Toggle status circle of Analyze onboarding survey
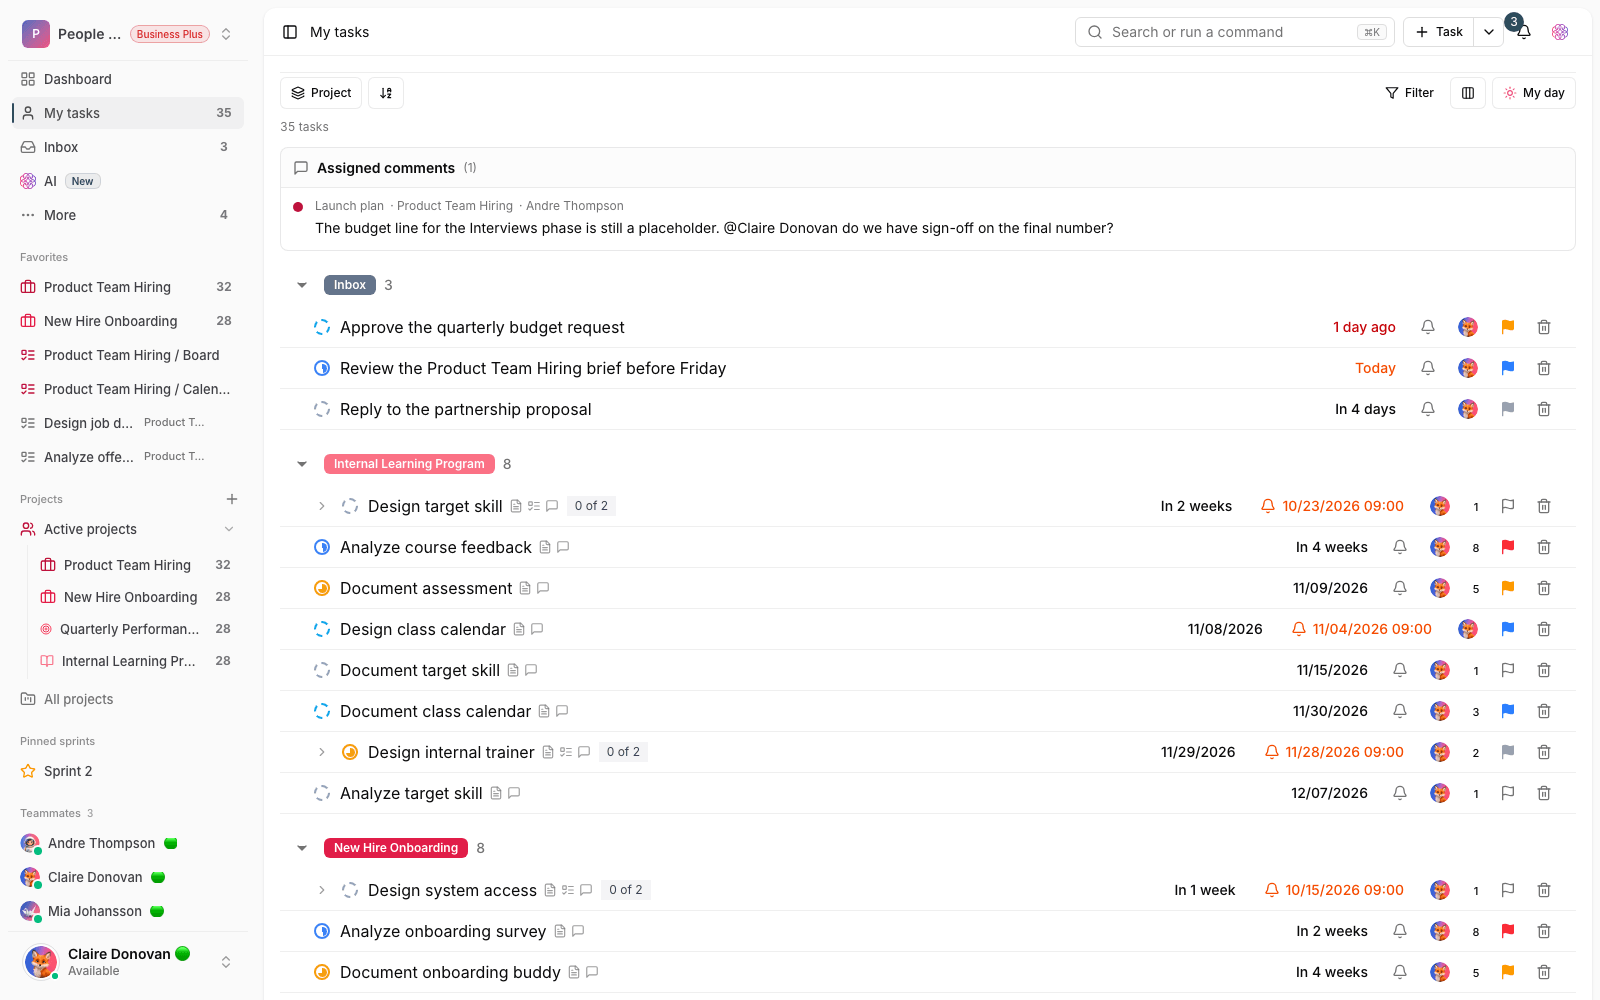 (322, 931)
